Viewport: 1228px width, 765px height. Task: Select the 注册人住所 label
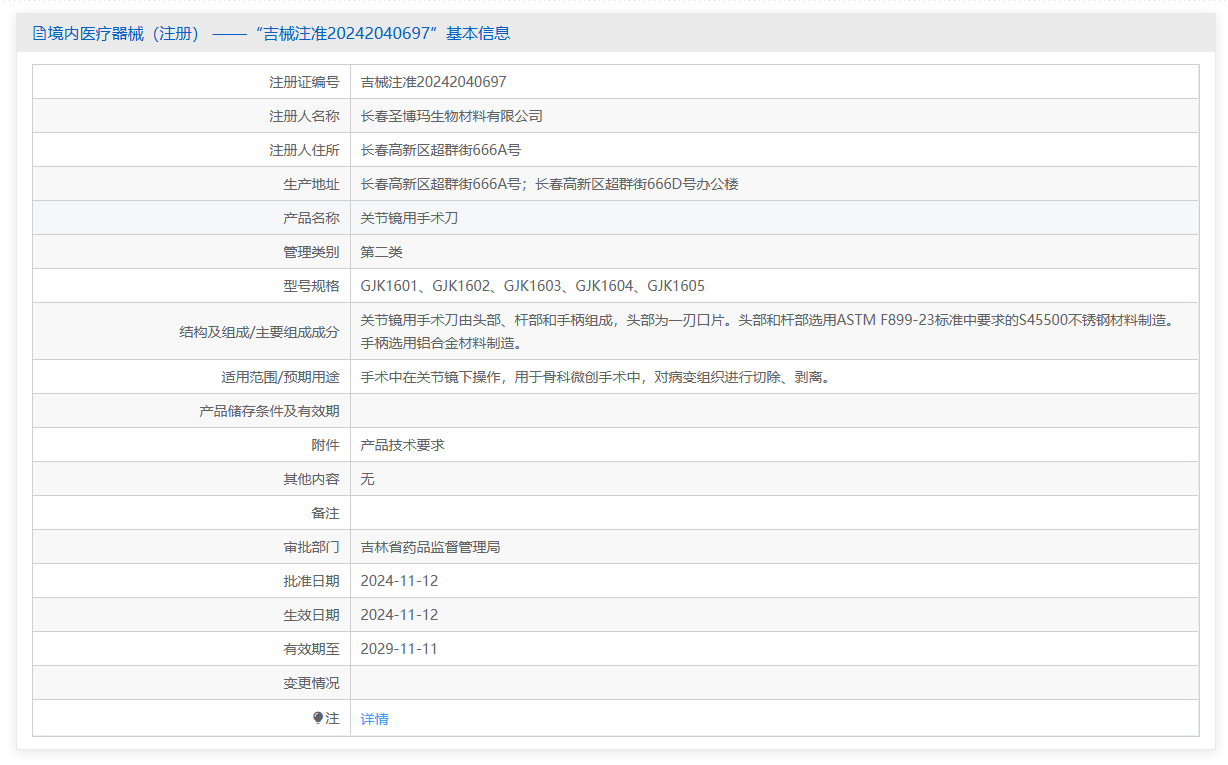[304, 150]
